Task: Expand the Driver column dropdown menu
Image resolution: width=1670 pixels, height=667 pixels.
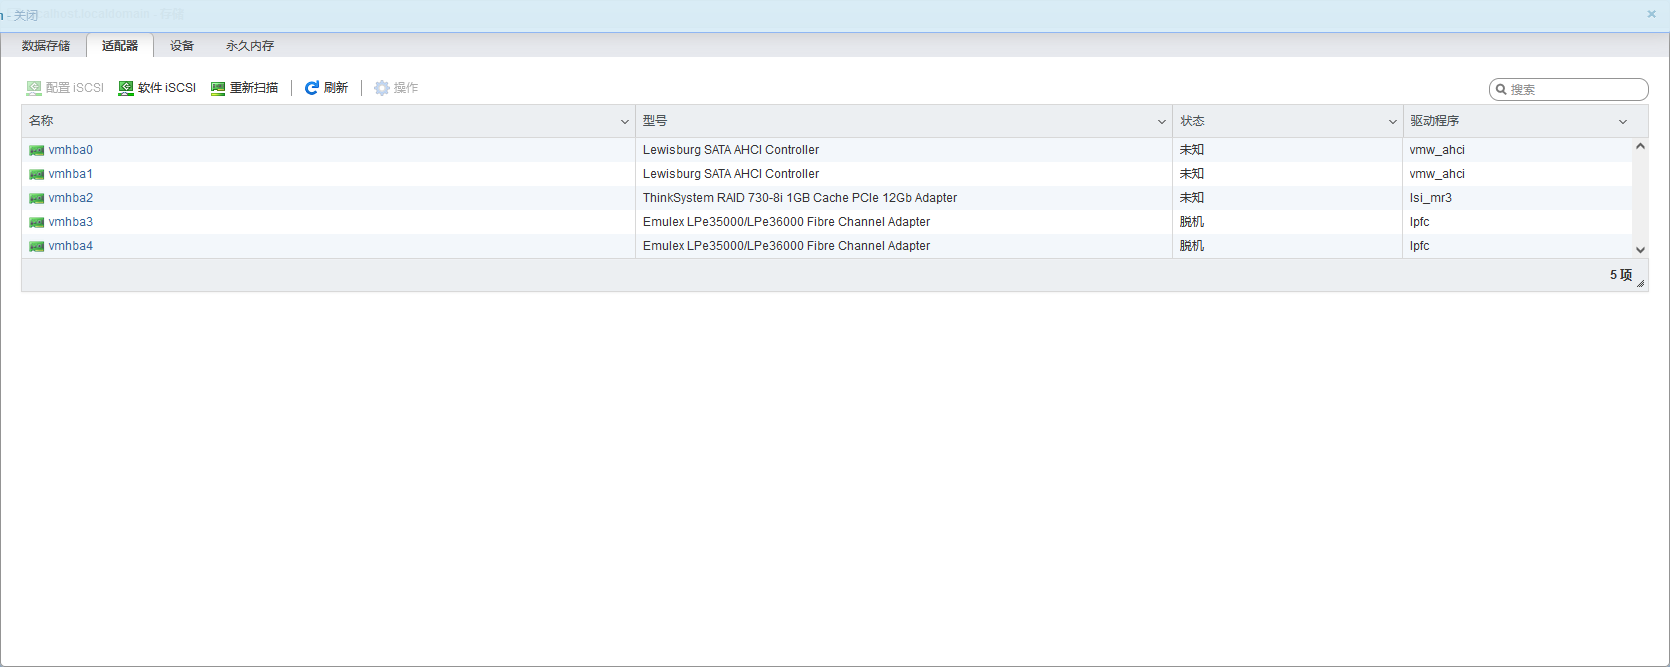Action: pos(1623,122)
